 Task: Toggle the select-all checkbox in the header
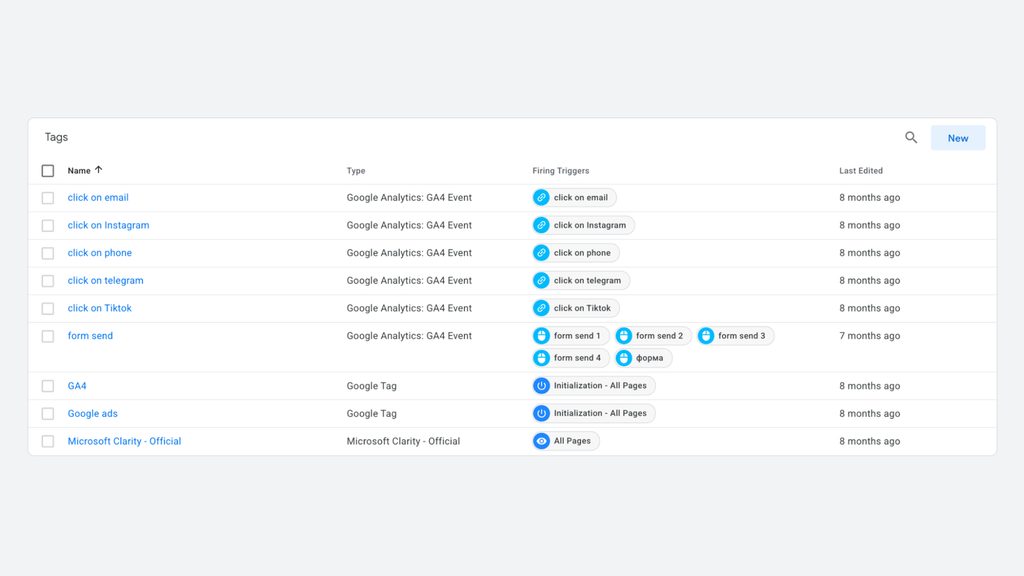click(48, 170)
